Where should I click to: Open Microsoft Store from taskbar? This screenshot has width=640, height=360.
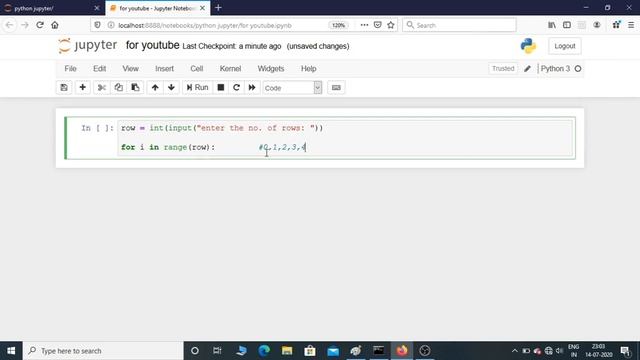[310, 351]
